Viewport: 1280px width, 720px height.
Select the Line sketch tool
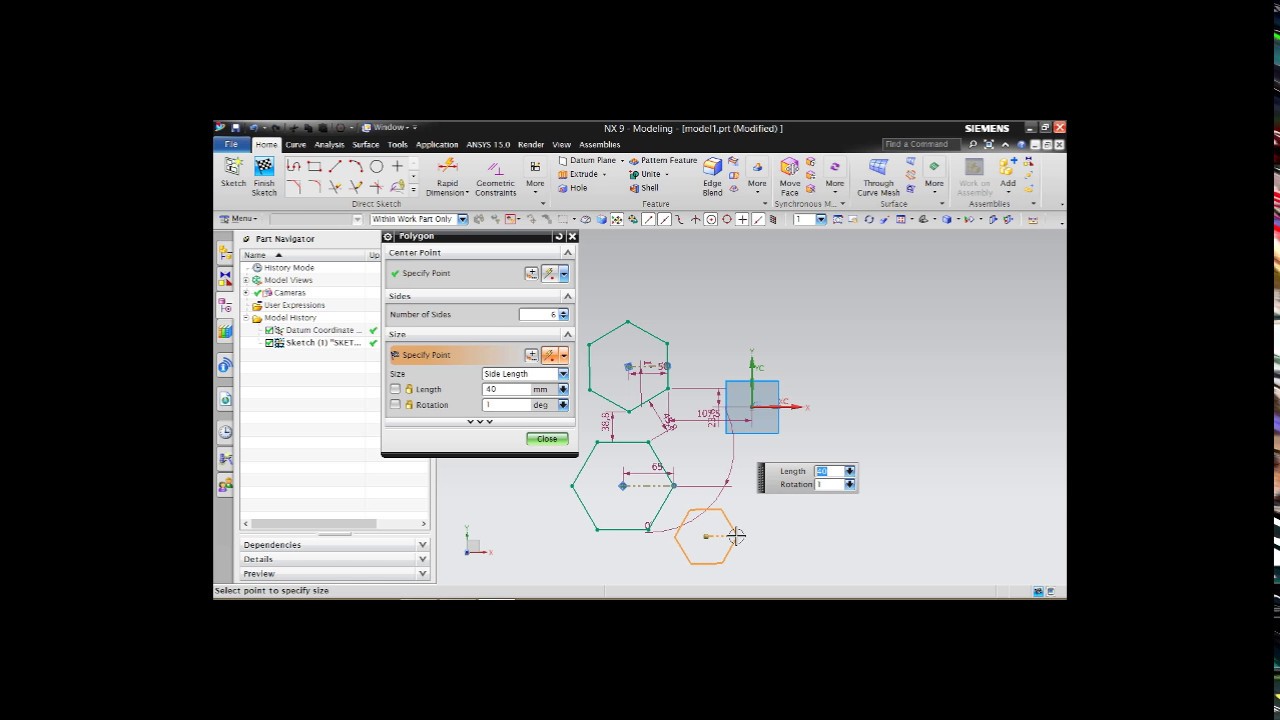click(335, 166)
